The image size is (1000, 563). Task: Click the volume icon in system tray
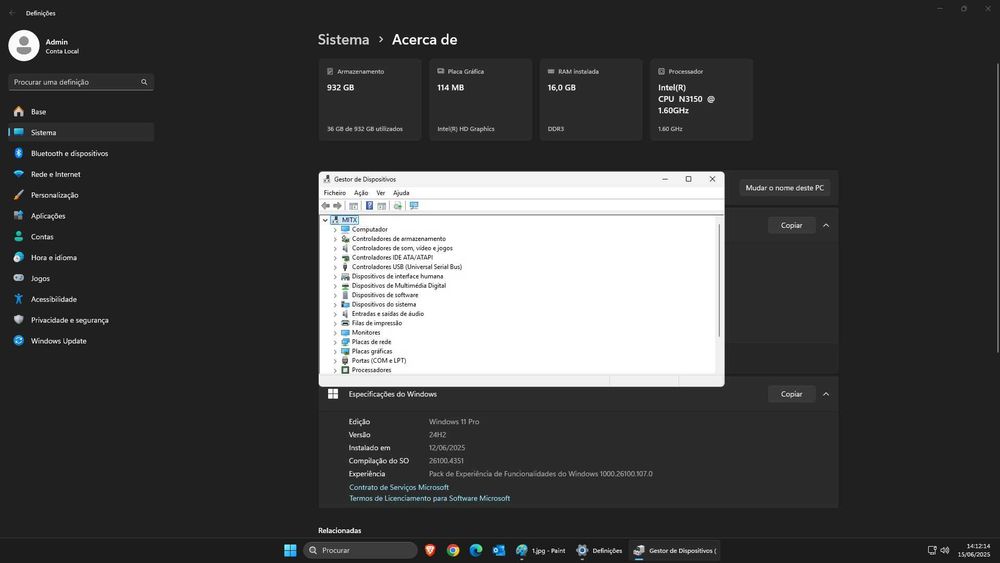(945, 550)
